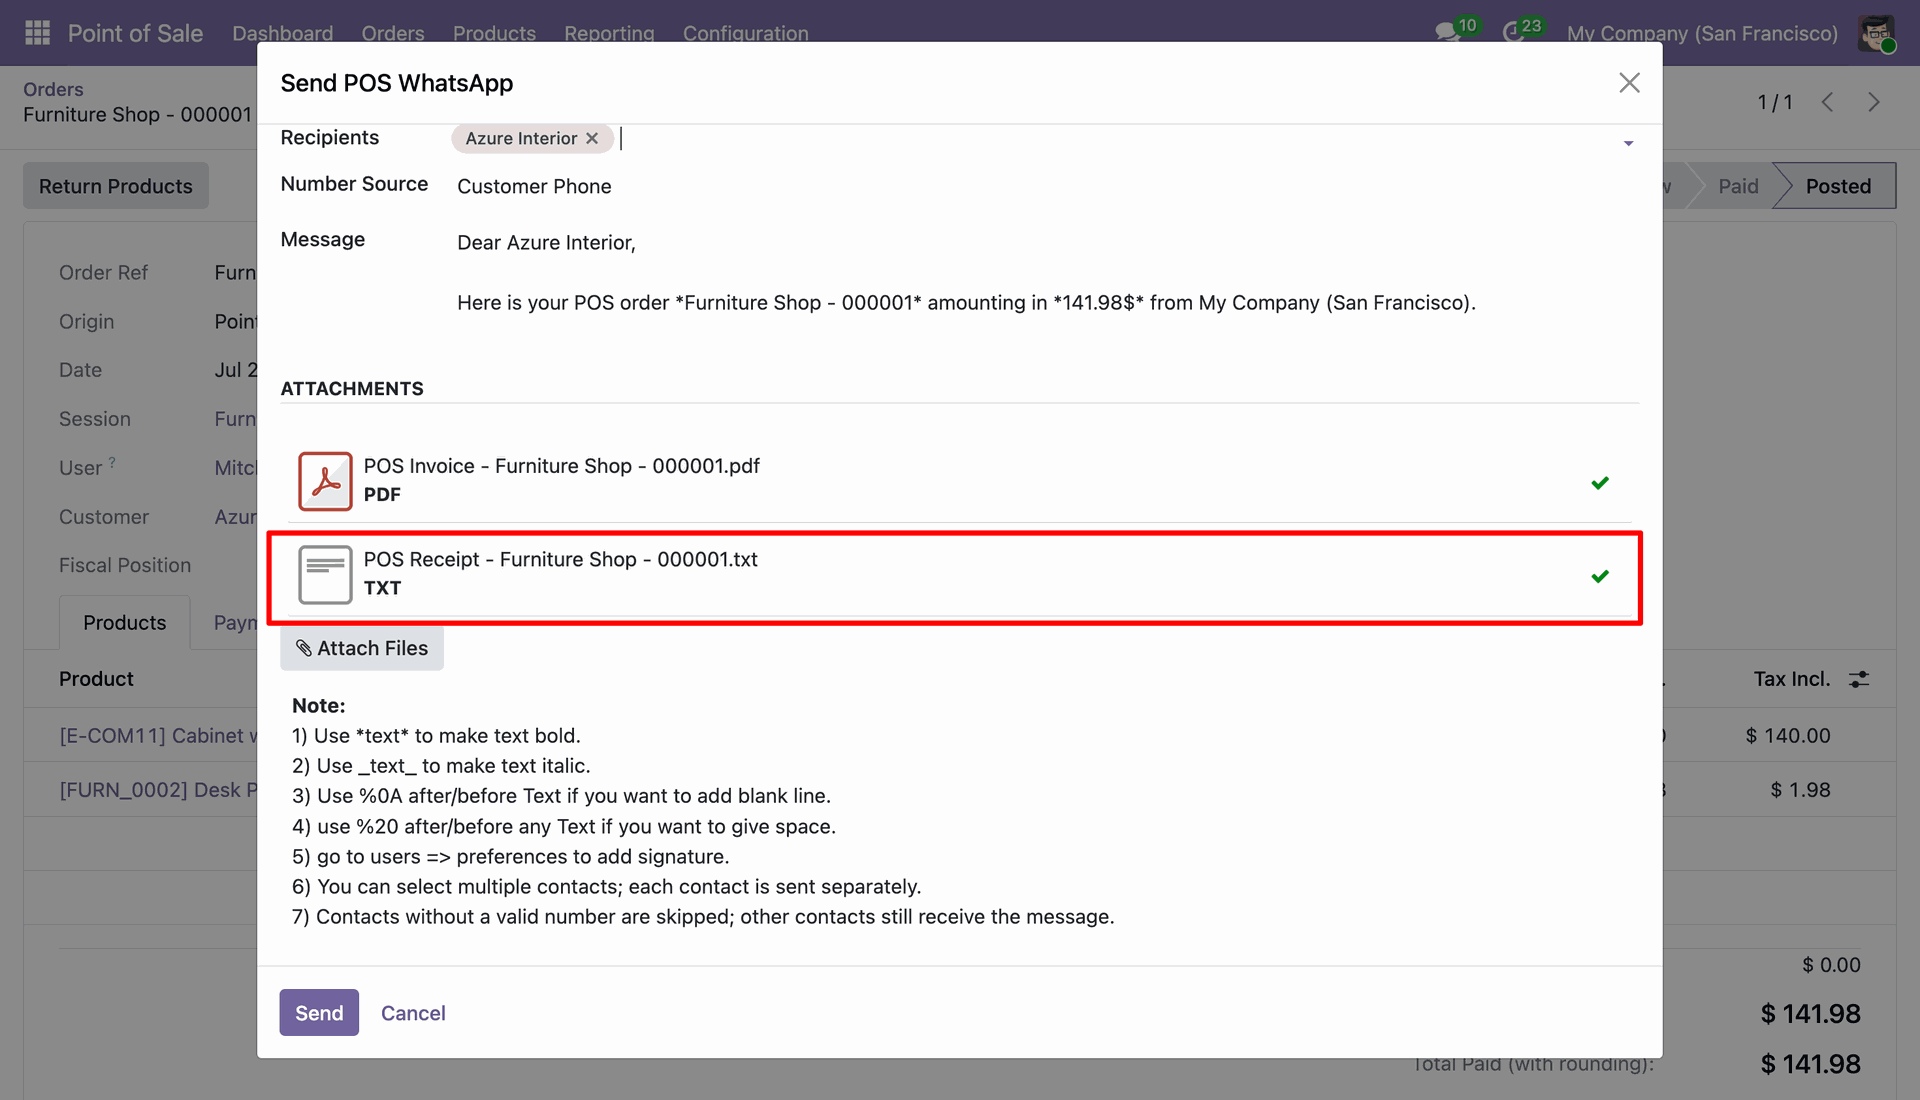Screen dimensions: 1920x1100
Task: Click Attach Files button
Action: pyautogui.click(x=362, y=648)
